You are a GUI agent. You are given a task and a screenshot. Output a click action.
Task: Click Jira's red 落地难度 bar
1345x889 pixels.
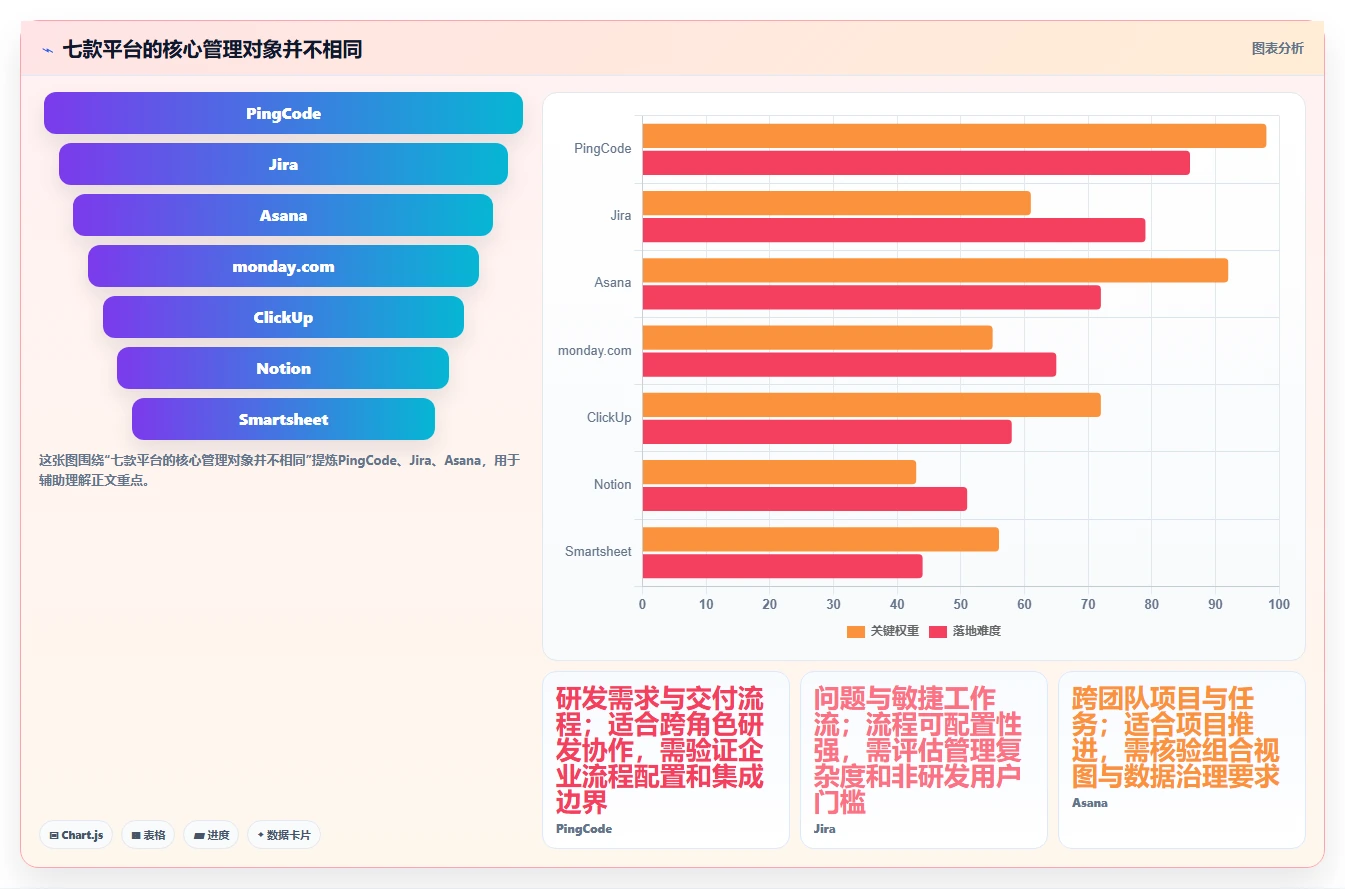click(893, 230)
